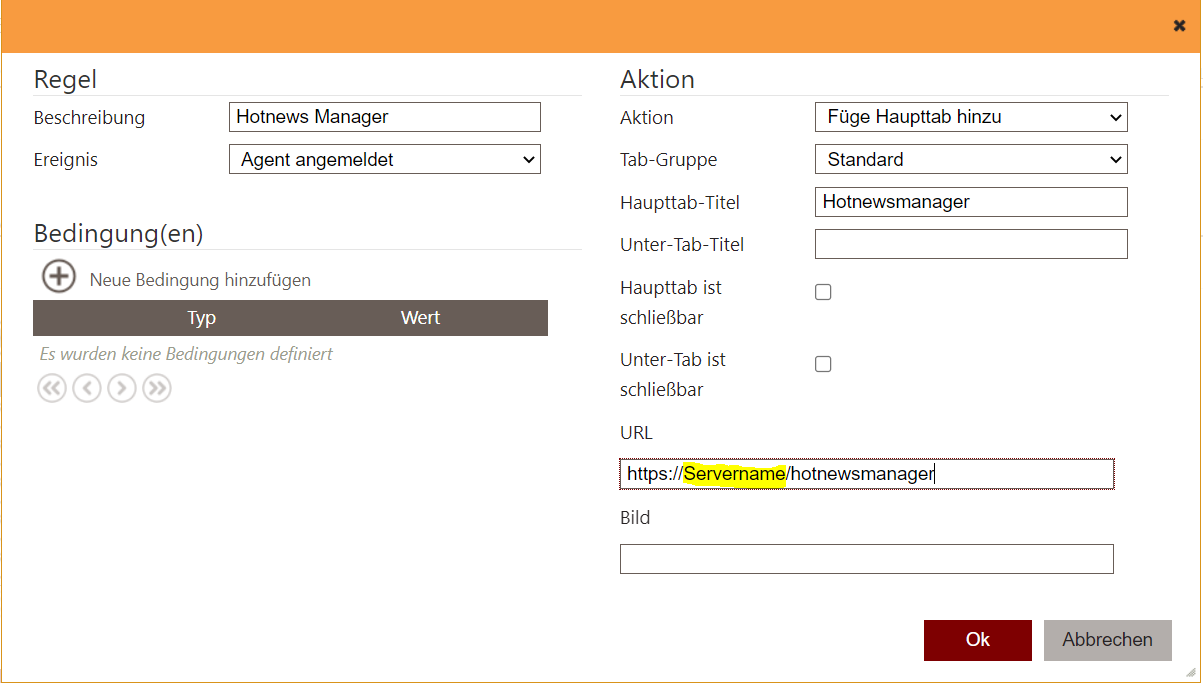1203x683 pixels.
Task: Select the empty Unter-Tab-Titel field
Action: point(971,244)
